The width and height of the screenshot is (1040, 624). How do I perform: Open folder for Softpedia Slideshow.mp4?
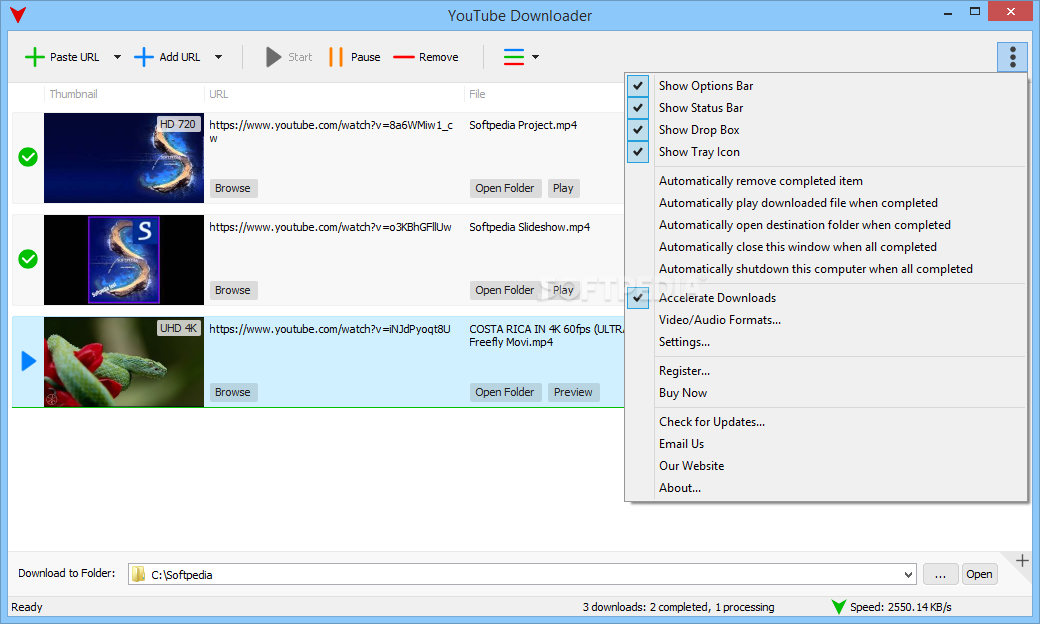click(x=505, y=290)
